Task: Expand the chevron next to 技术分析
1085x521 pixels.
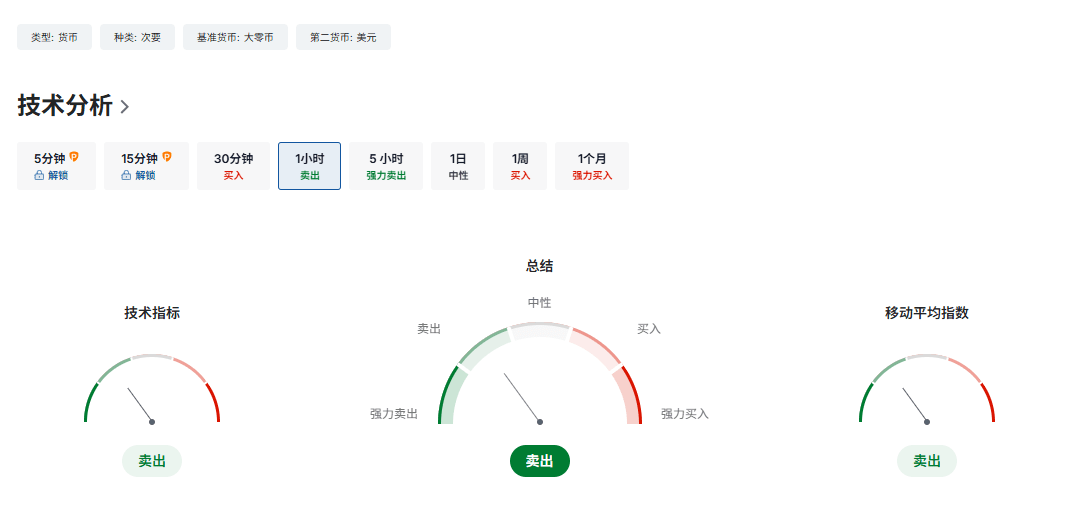Action: pyautogui.click(x=125, y=107)
